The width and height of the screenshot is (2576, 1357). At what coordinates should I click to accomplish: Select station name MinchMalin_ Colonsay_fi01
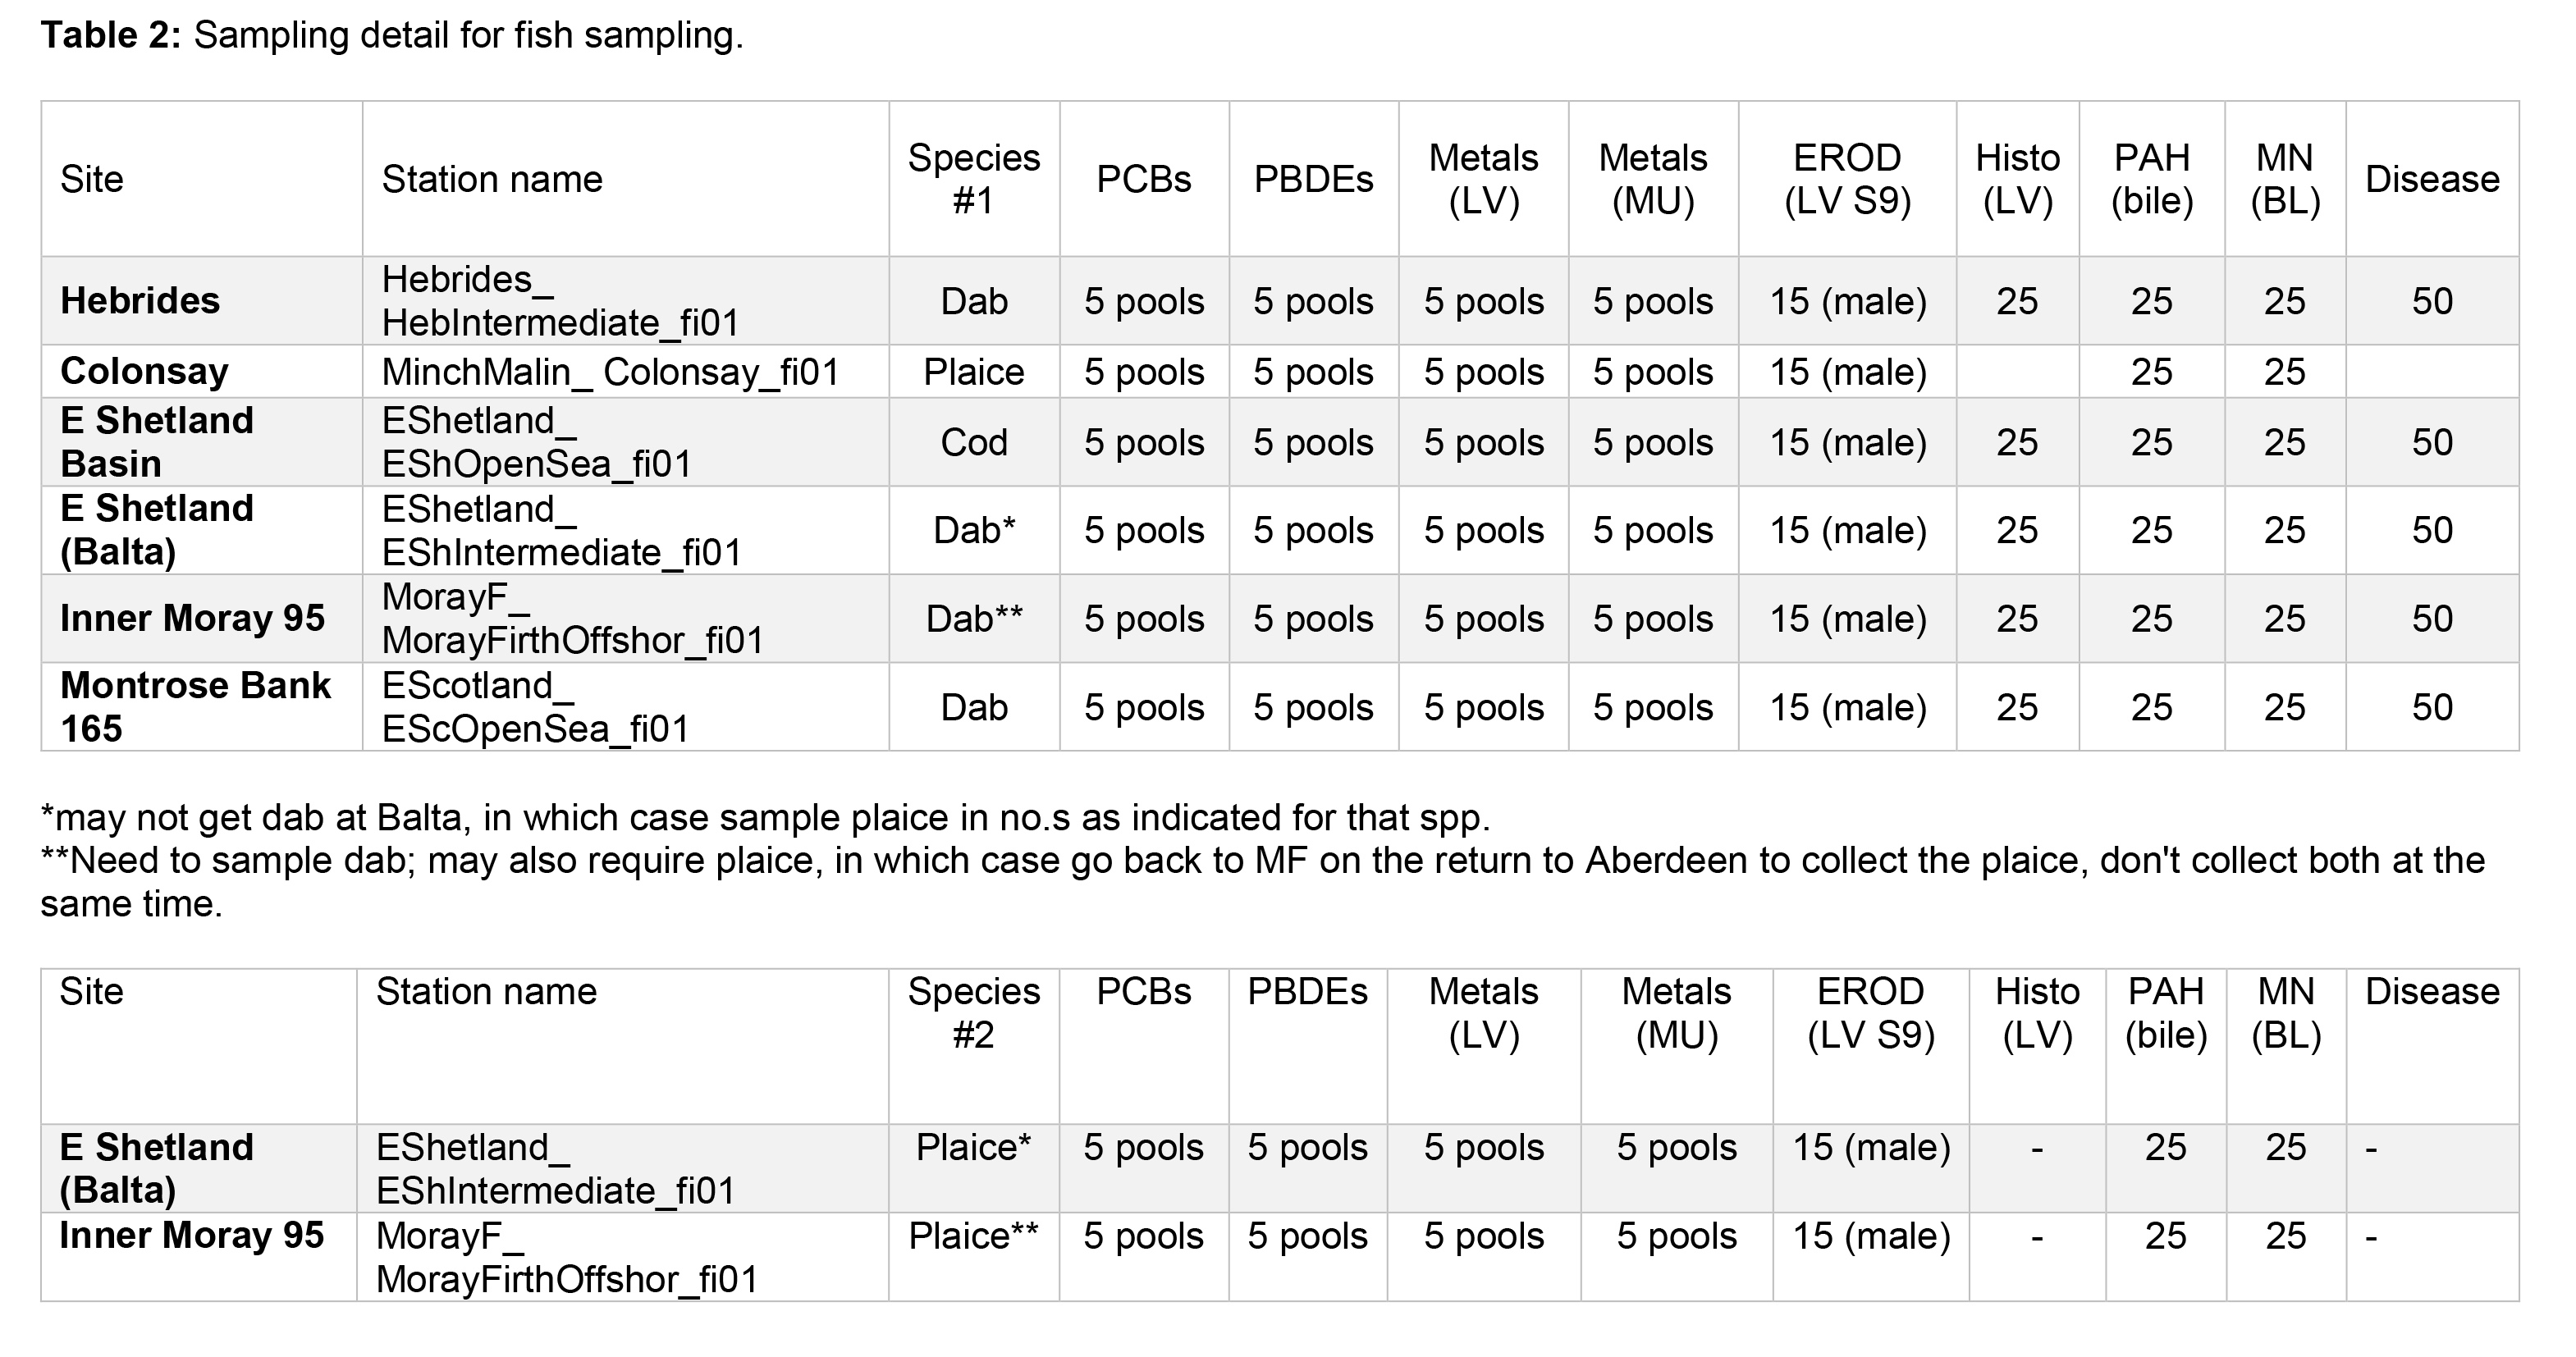point(609,372)
